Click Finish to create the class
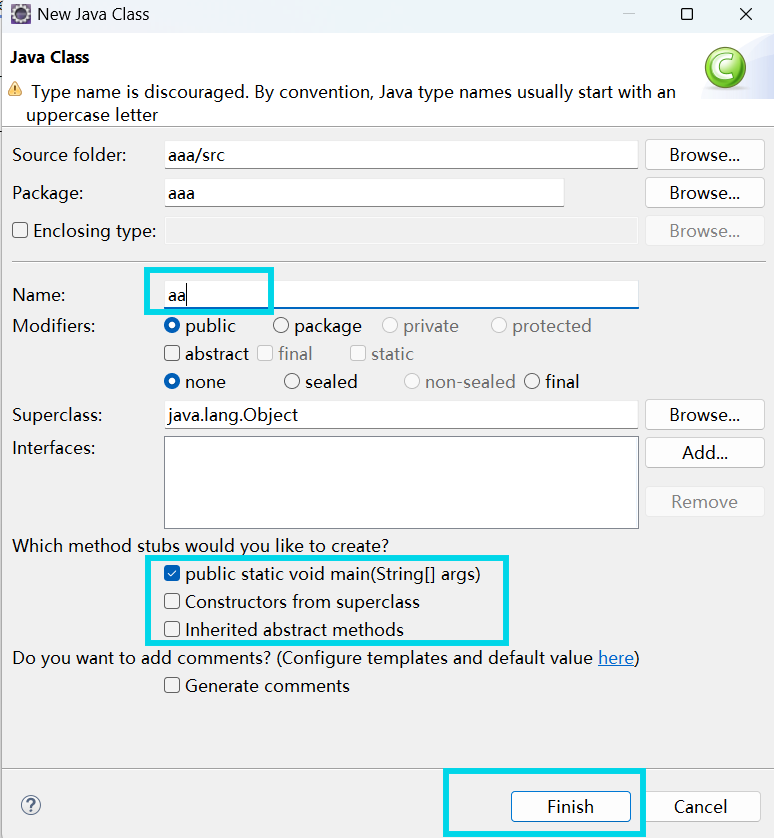The image size is (774, 838). pyautogui.click(x=570, y=806)
